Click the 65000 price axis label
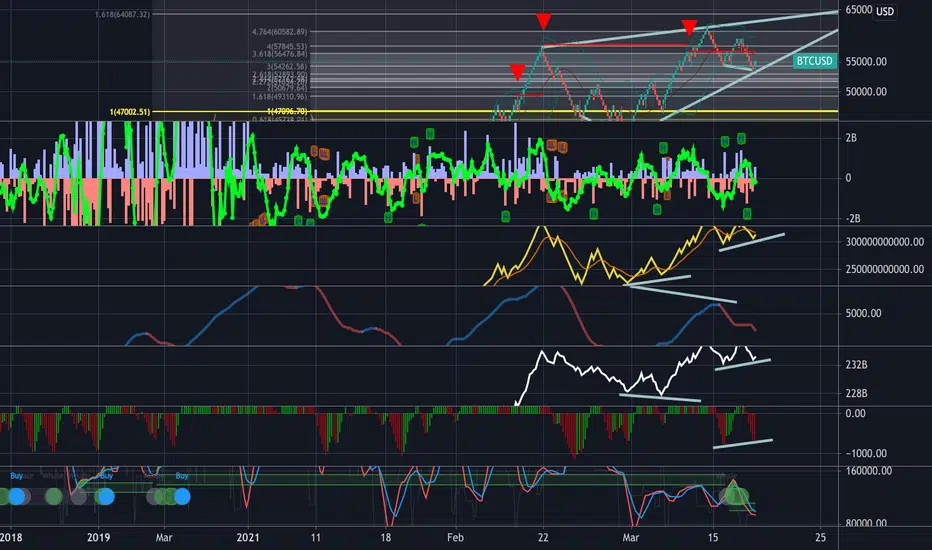The height and width of the screenshot is (550, 932). pos(858,10)
